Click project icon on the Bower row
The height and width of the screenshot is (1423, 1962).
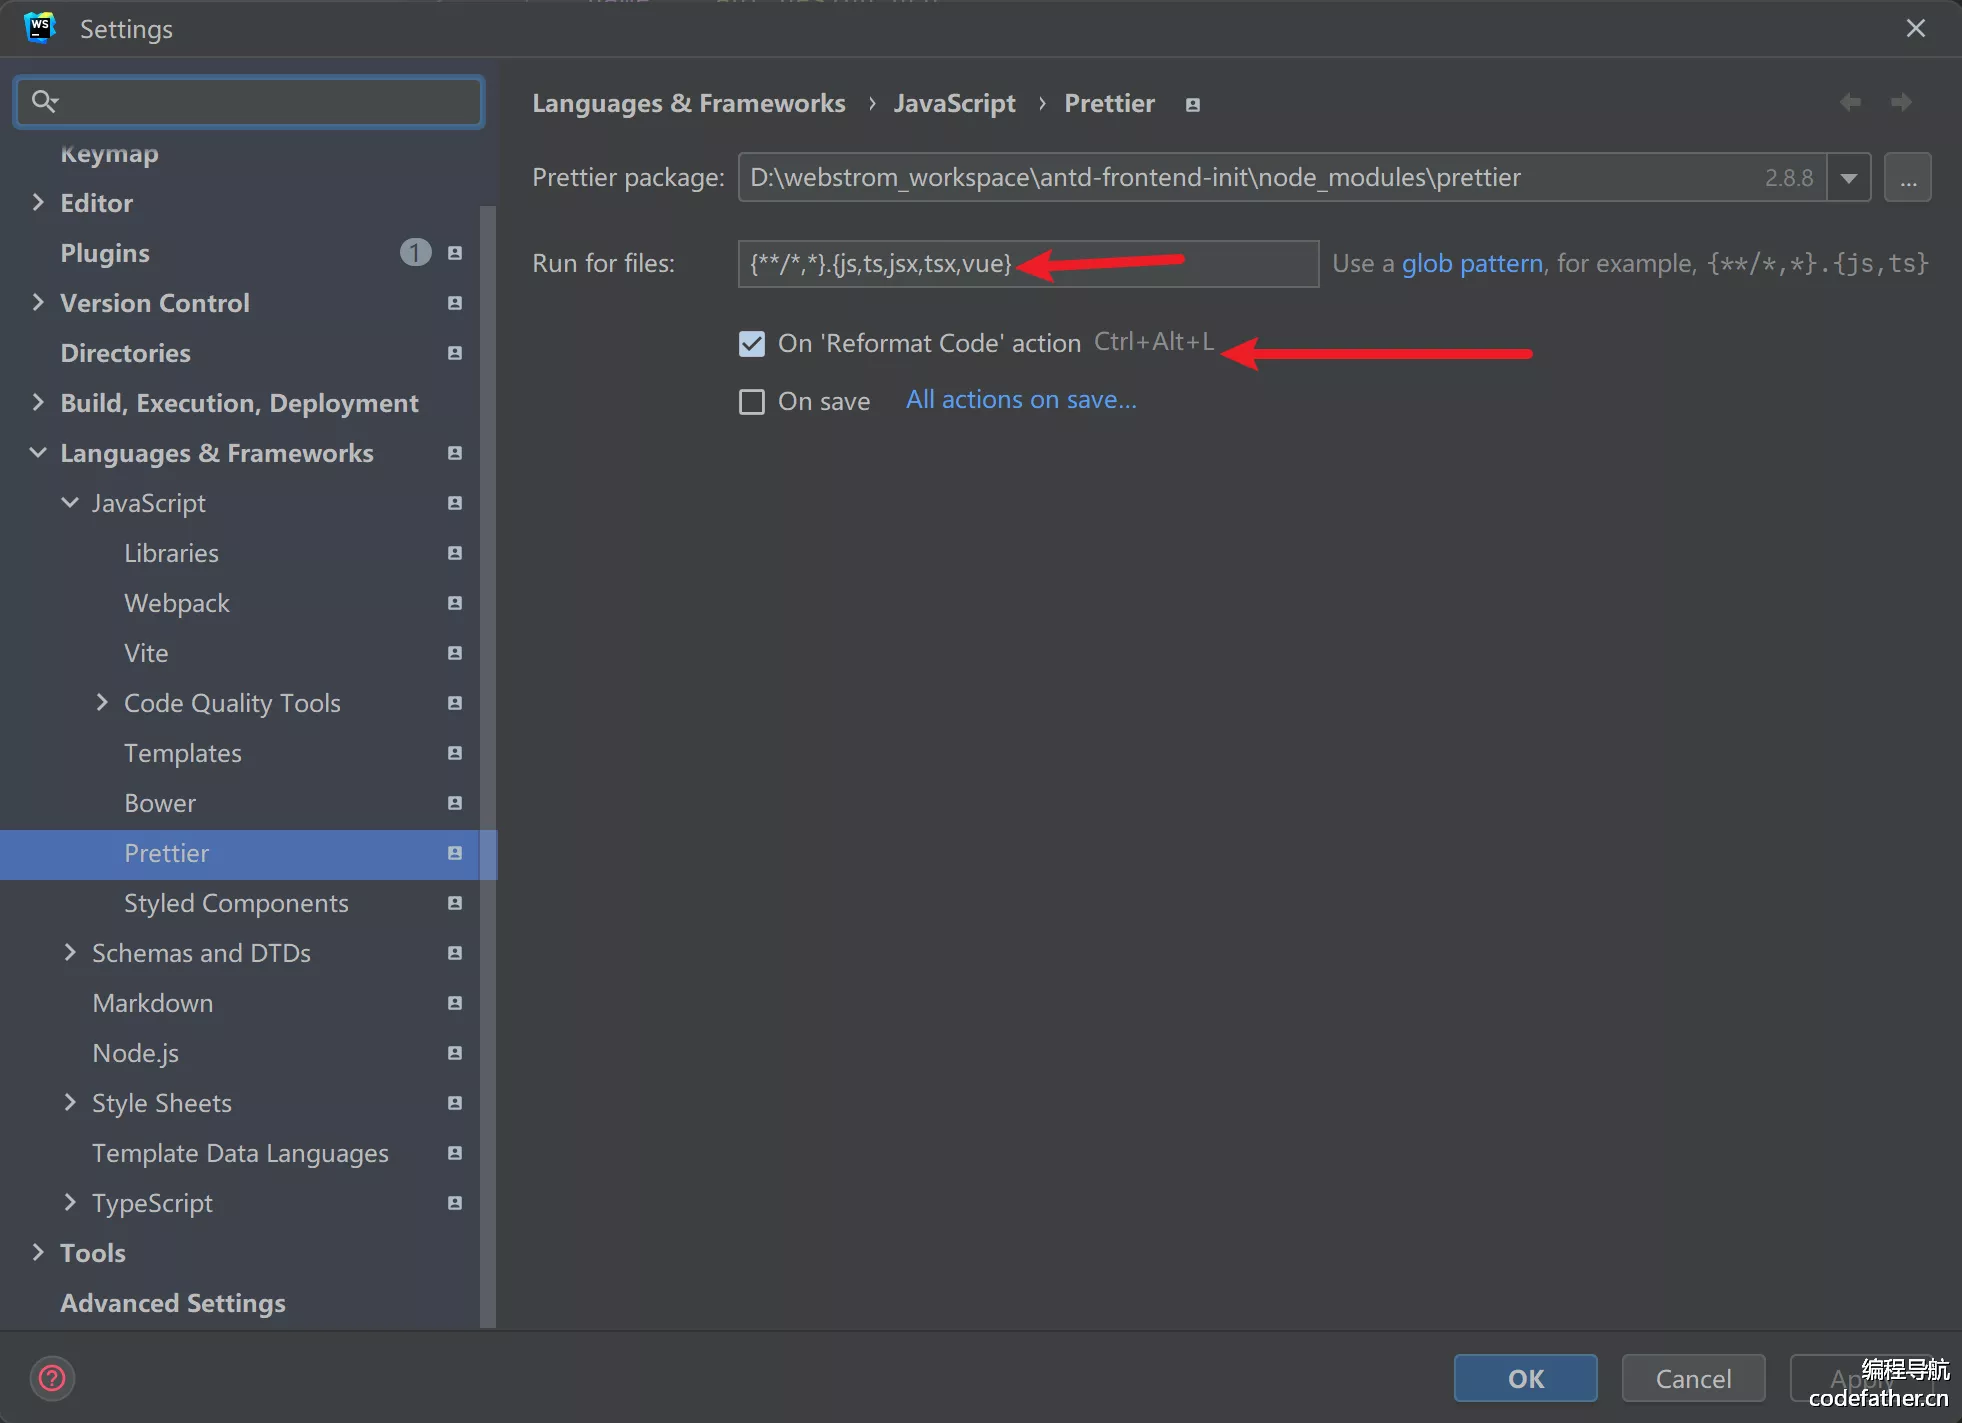pos(455,803)
